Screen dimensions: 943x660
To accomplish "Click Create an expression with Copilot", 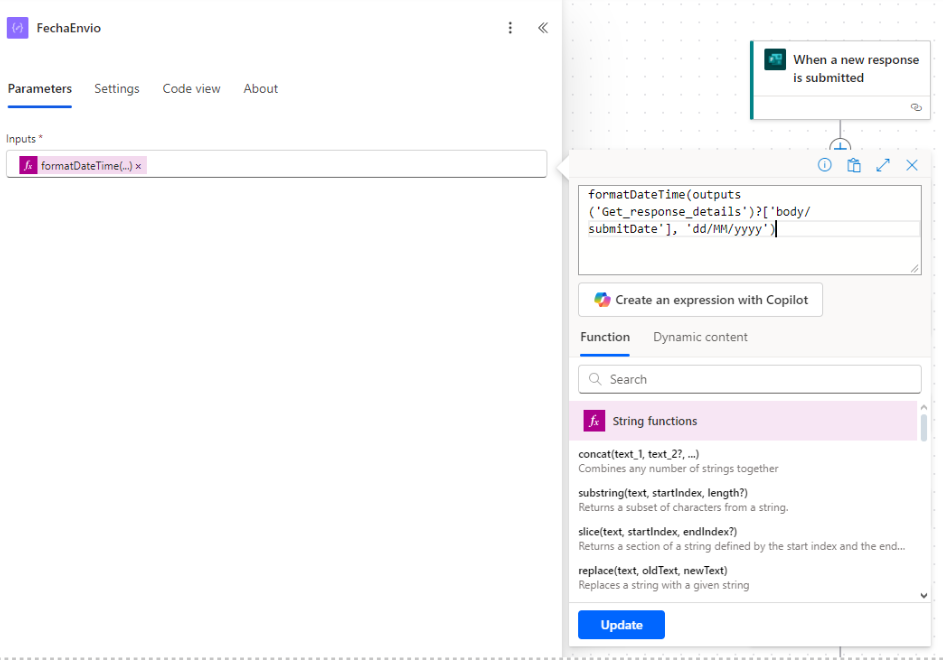I will (700, 300).
